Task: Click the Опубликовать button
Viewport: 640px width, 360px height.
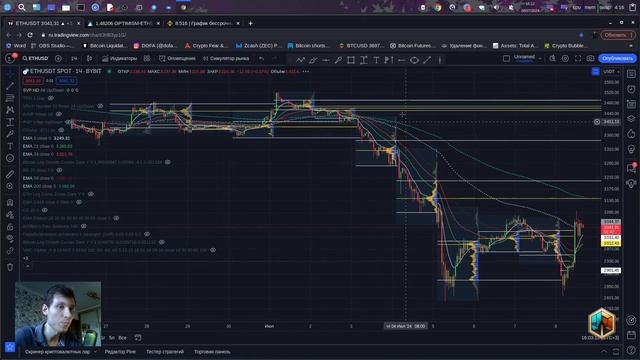Action: pyautogui.click(x=617, y=59)
